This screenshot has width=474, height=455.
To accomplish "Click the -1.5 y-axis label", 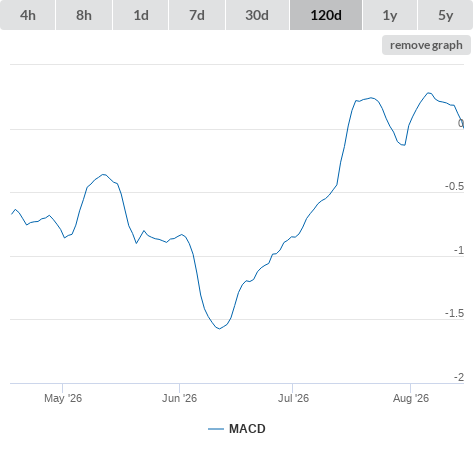I will (x=454, y=313).
